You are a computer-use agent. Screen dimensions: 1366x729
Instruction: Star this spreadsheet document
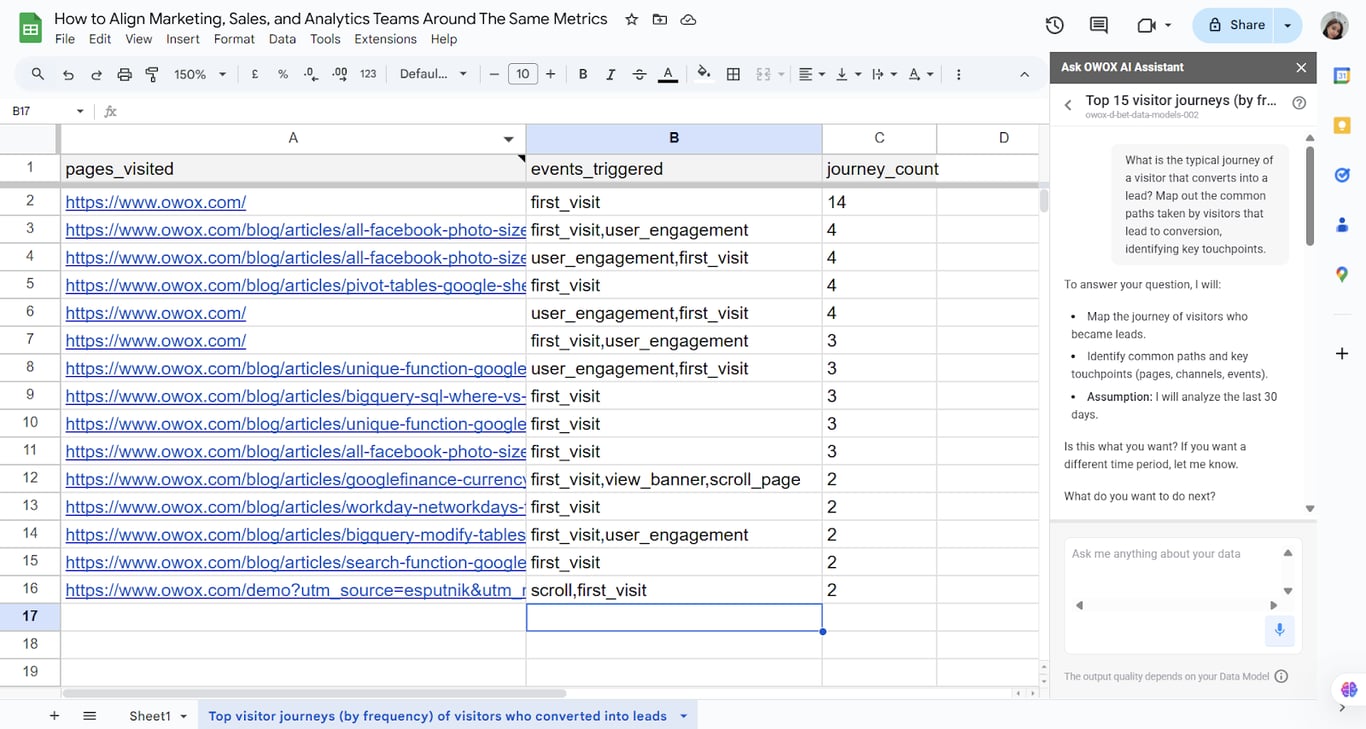pos(631,19)
